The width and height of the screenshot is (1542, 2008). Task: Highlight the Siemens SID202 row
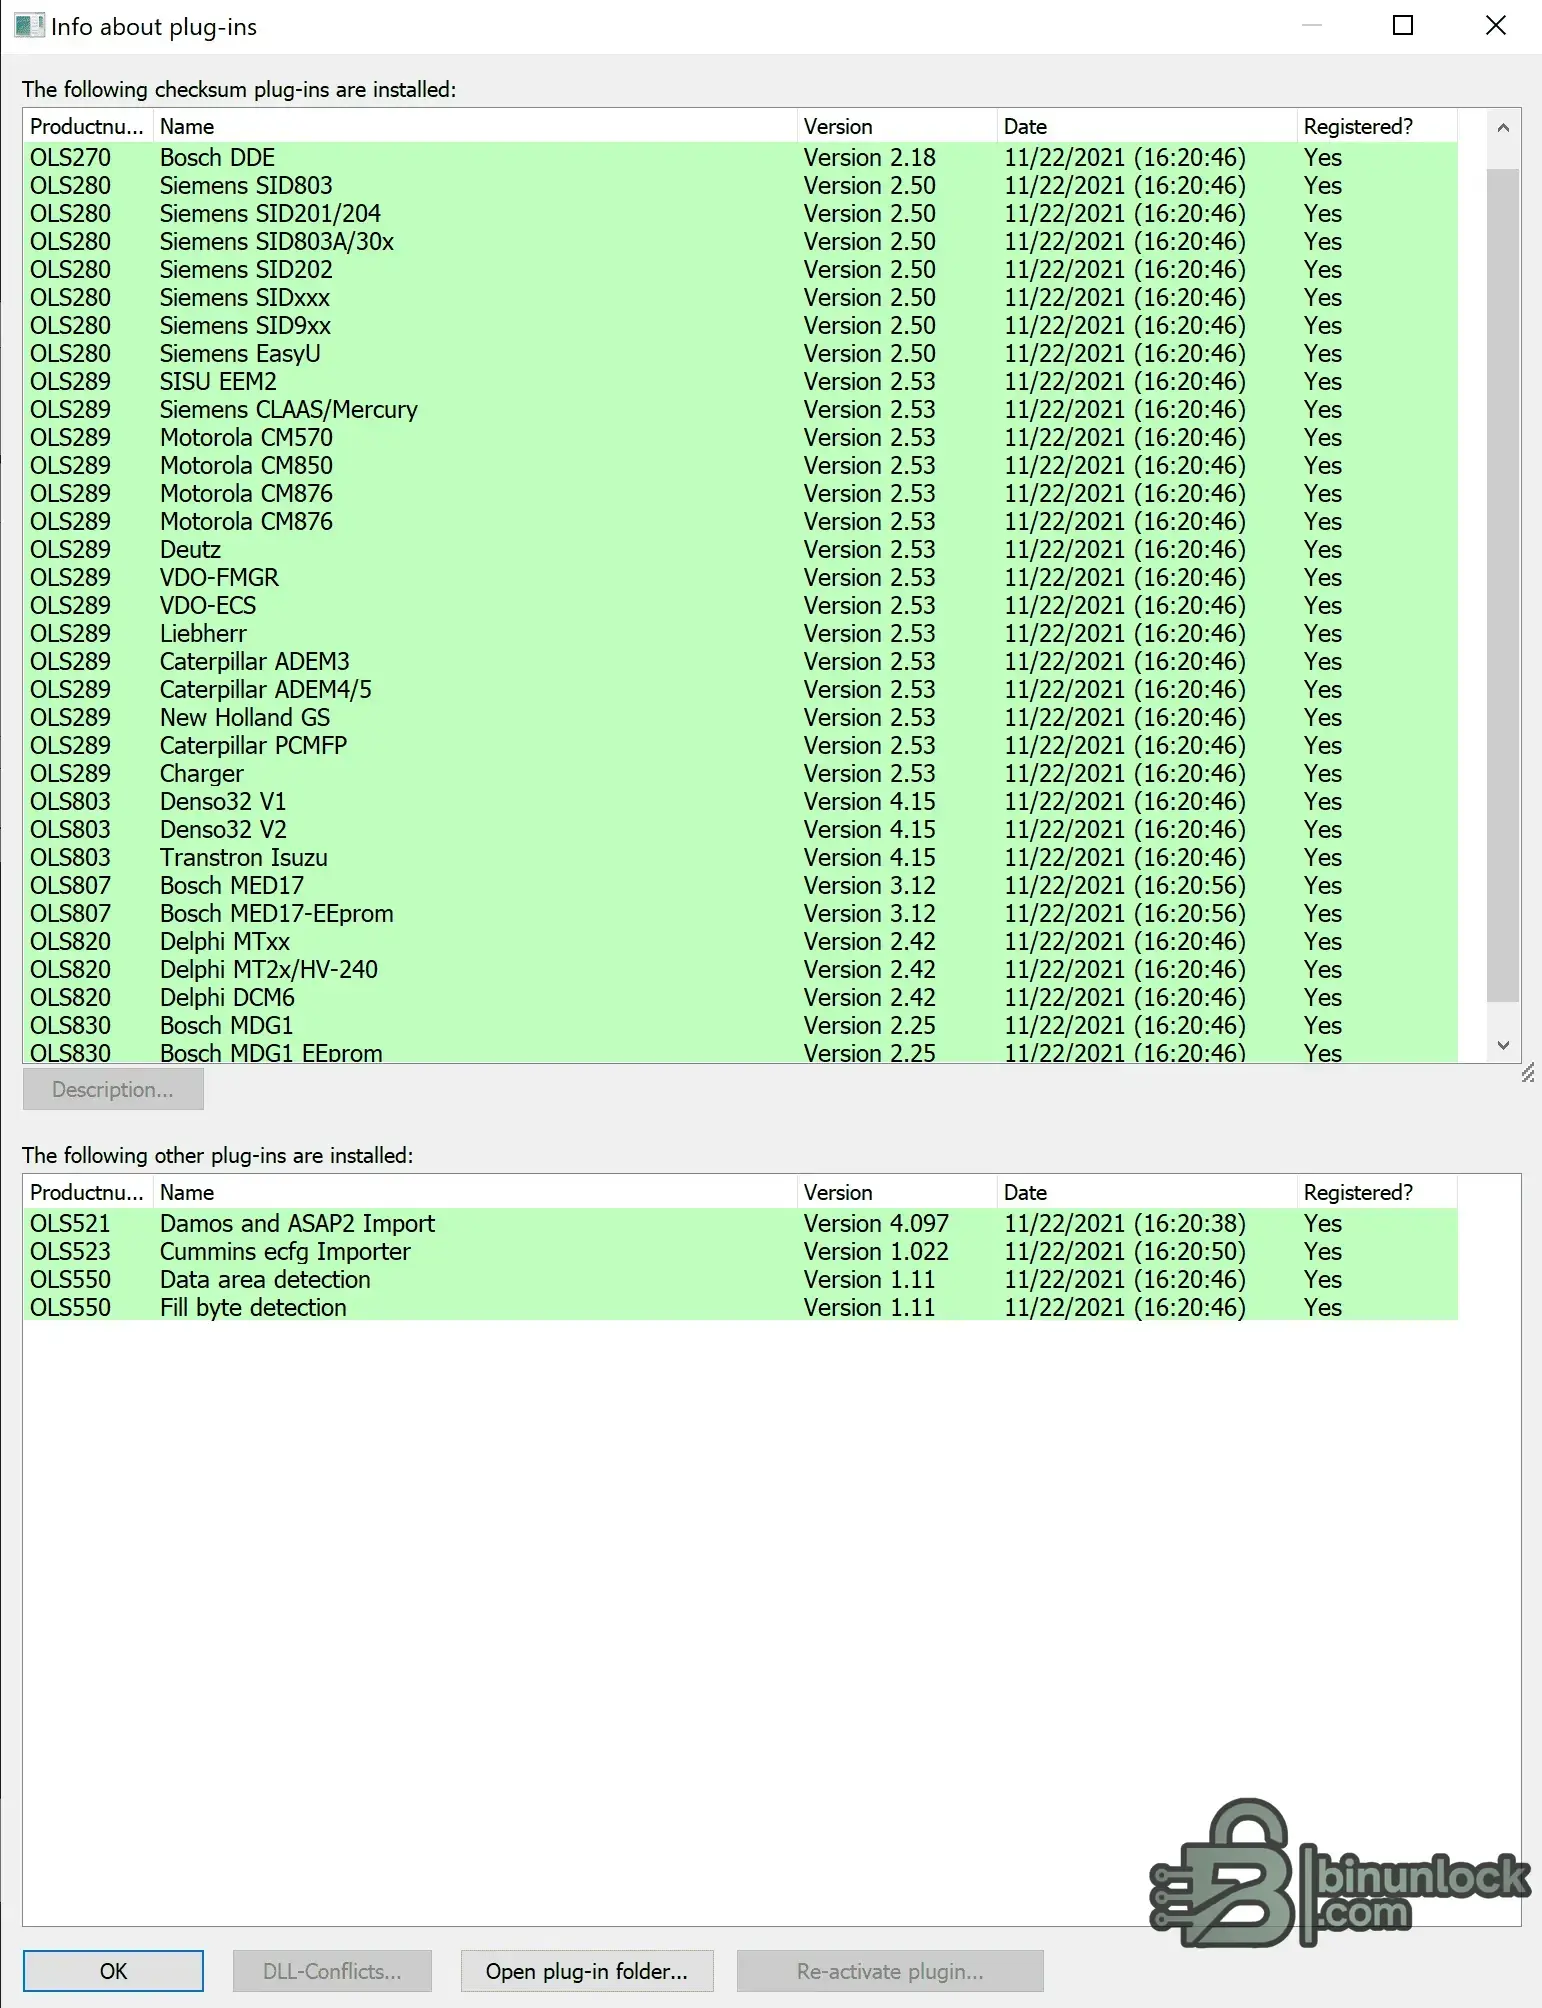click(740, 269)
